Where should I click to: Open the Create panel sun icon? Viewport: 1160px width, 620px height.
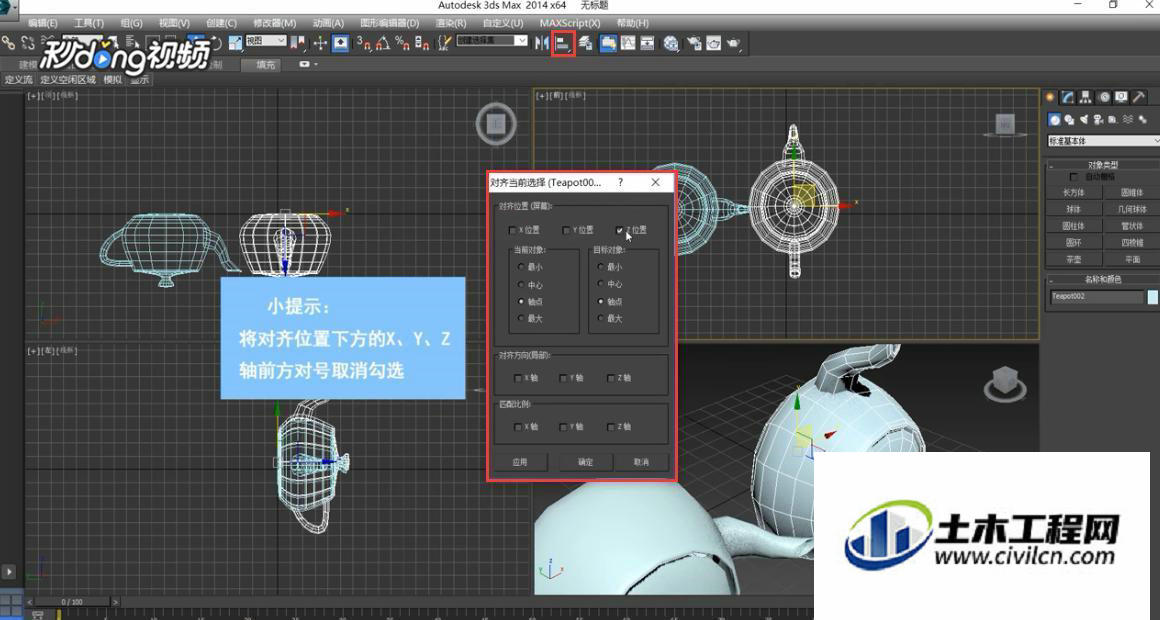1050,97
